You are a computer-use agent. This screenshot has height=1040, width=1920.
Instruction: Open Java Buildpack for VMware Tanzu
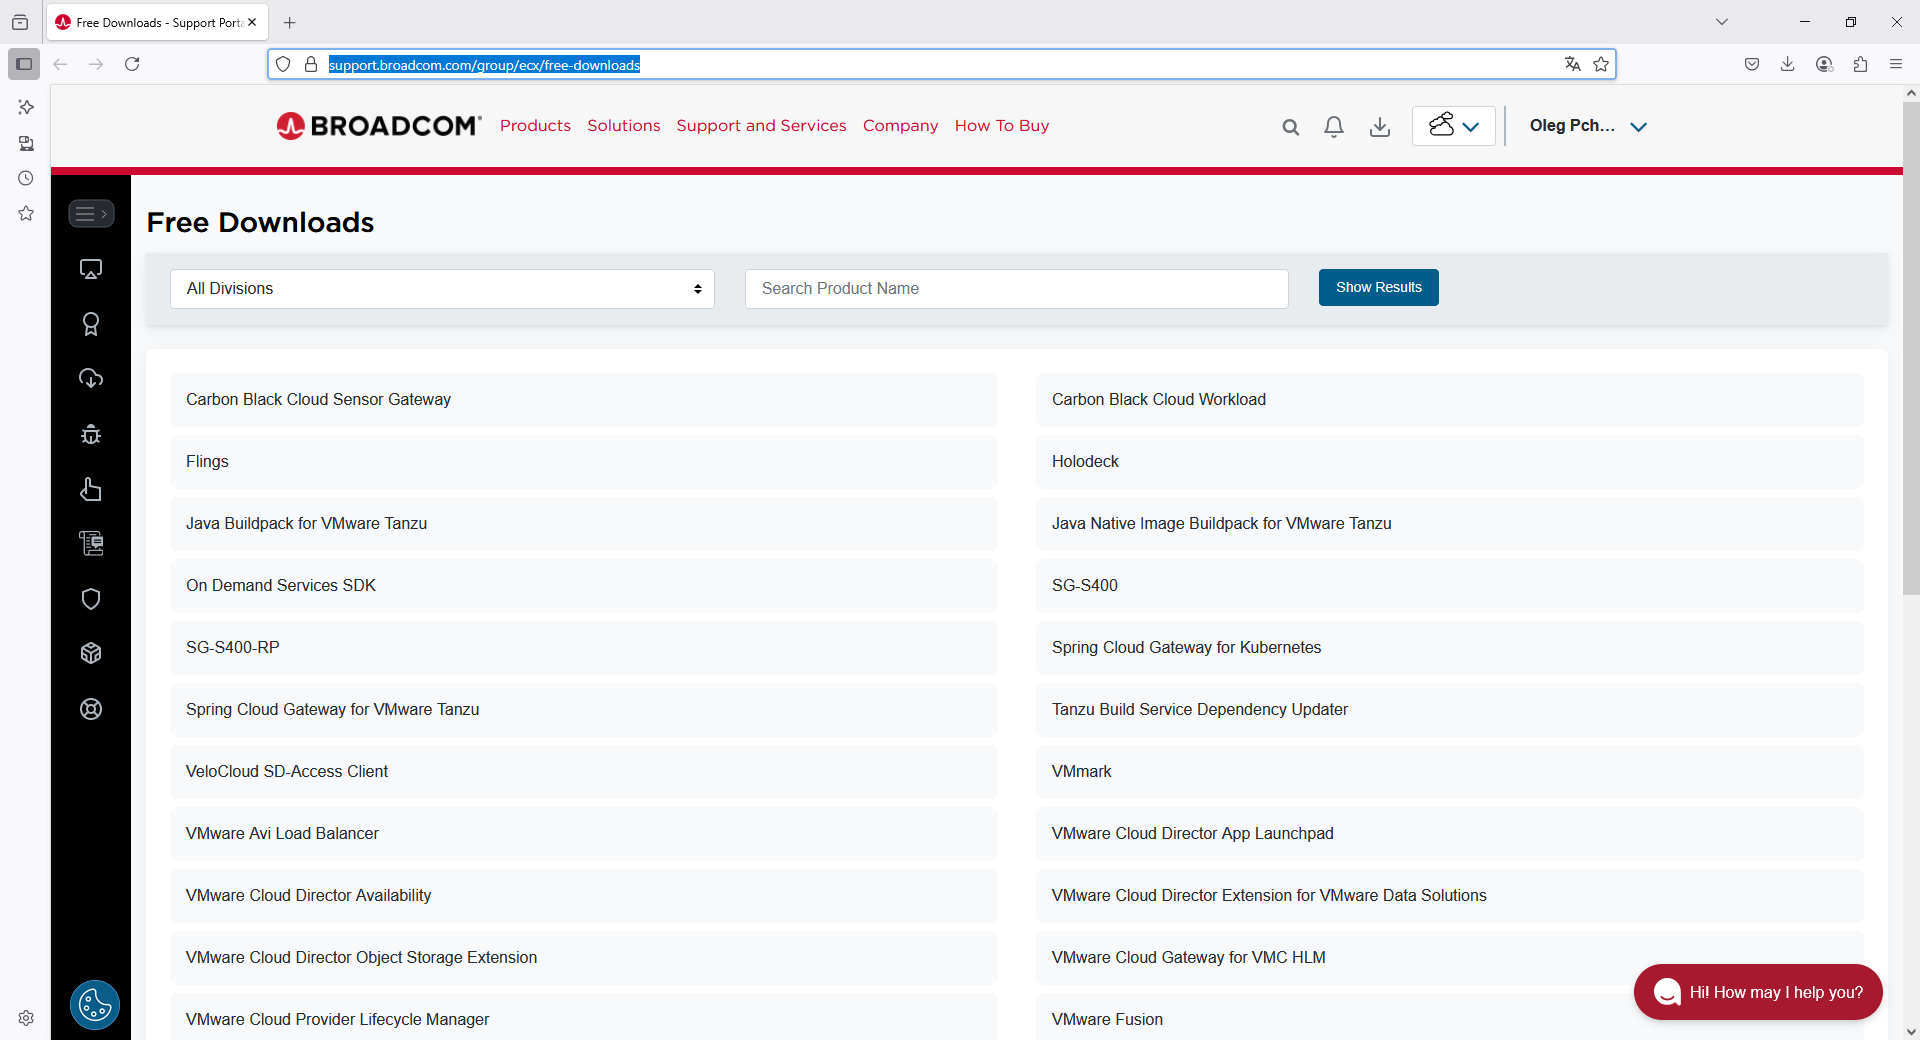tap(583, 524)
